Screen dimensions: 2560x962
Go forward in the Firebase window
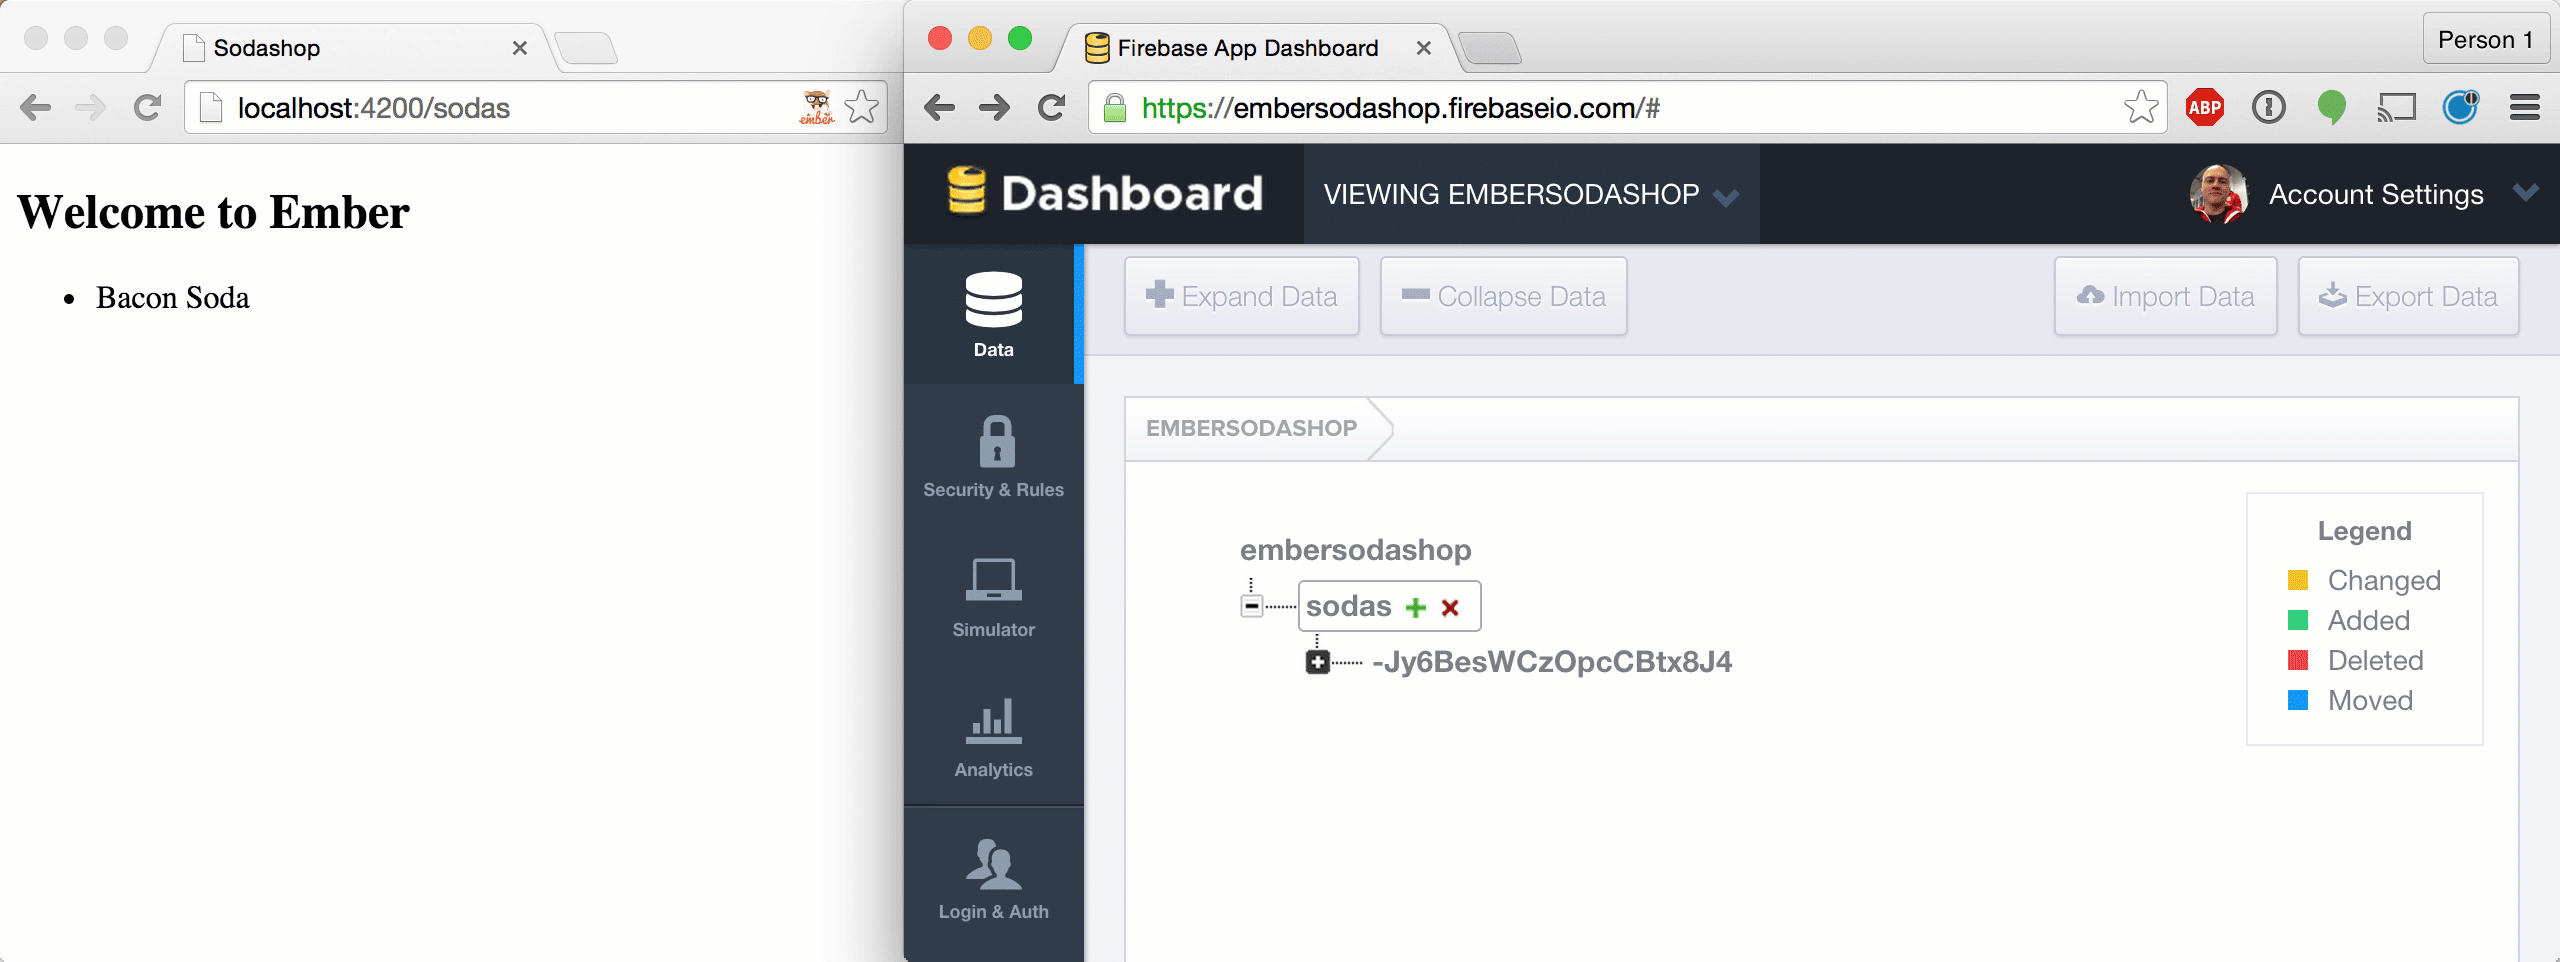994,107
